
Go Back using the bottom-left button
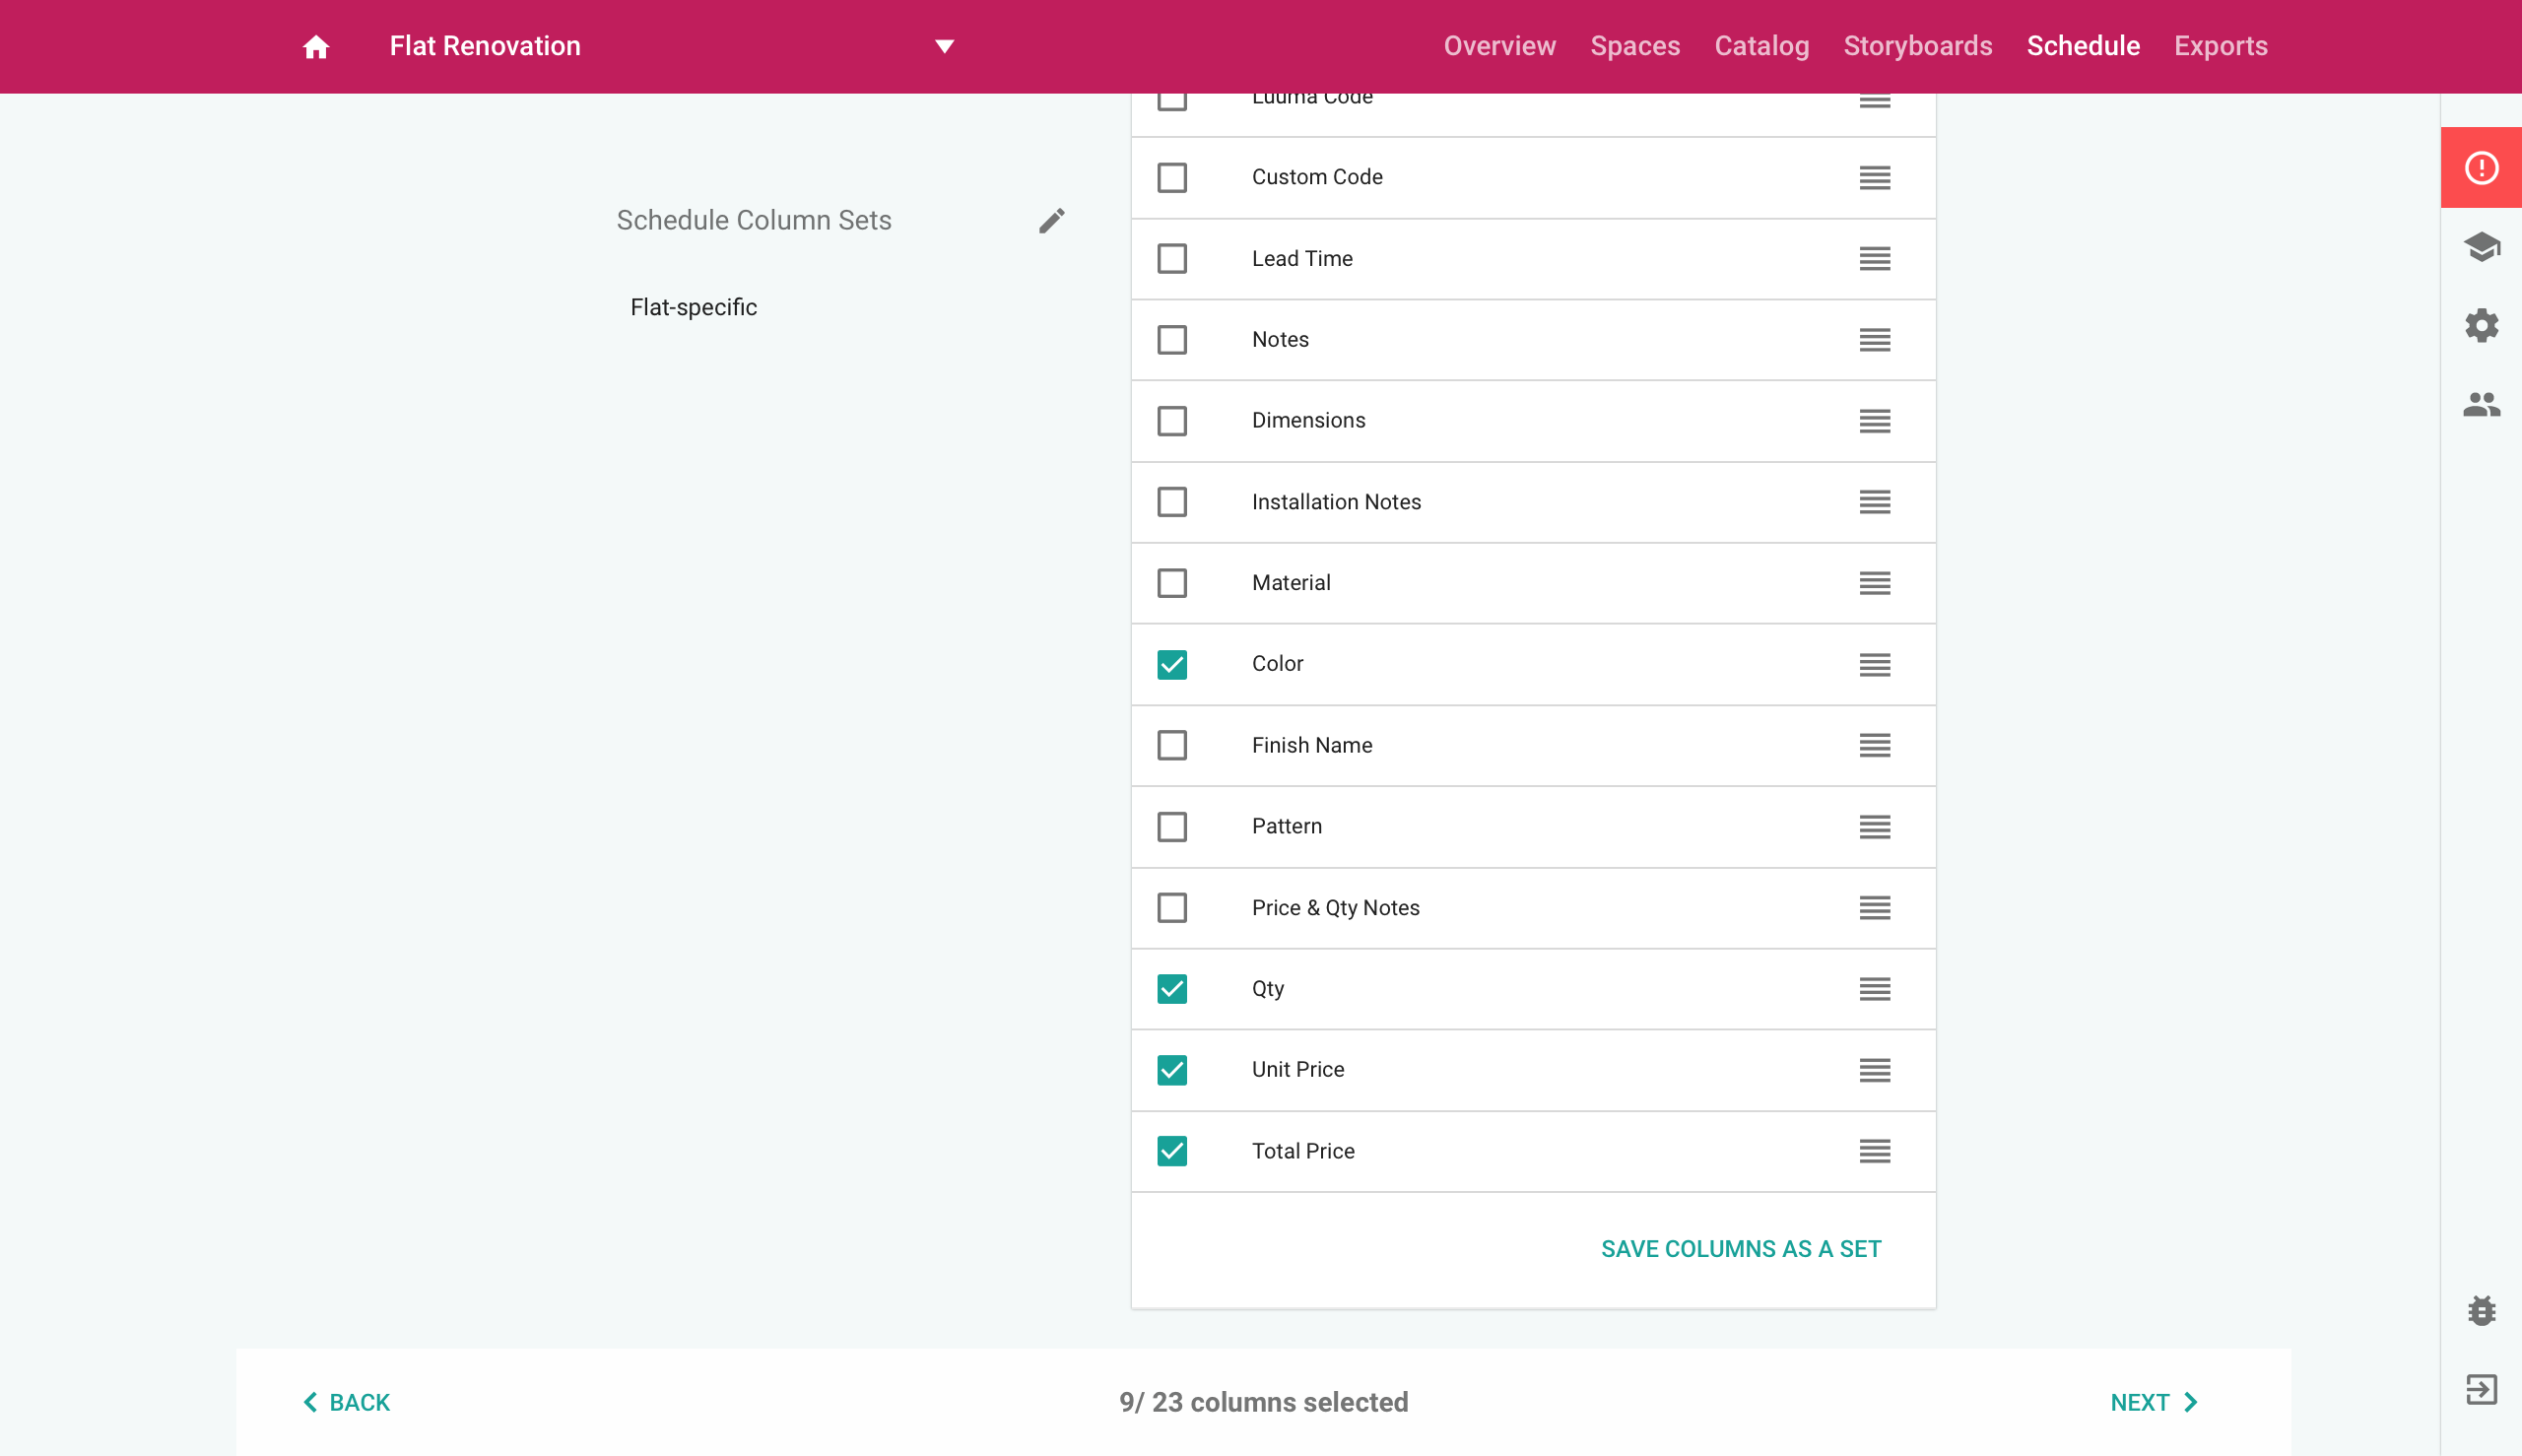(347, 1402)
